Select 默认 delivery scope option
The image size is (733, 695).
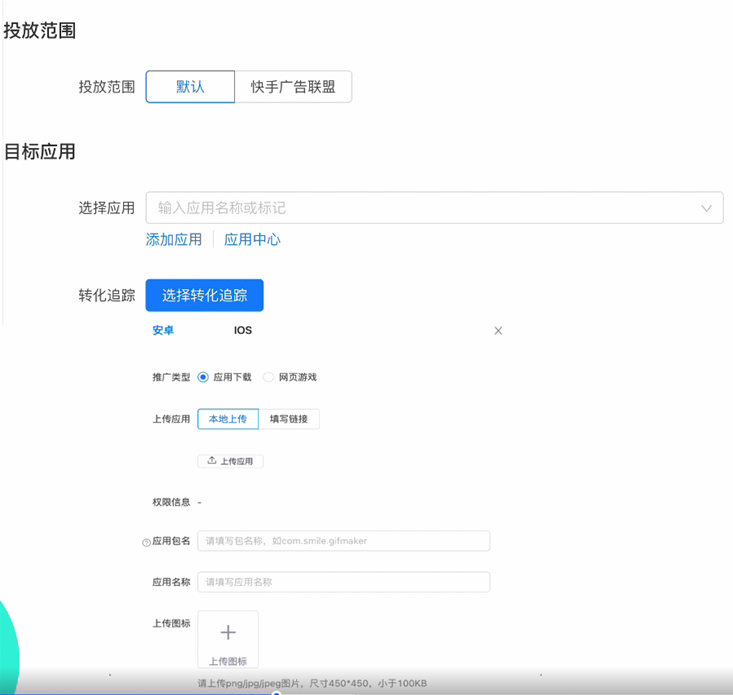point(190,87)
